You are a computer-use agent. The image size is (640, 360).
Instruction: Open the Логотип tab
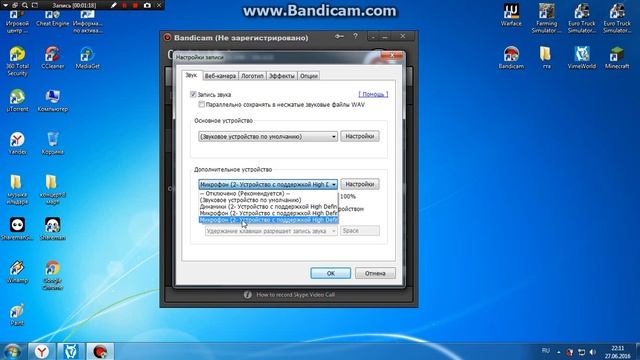click(252, 76)
